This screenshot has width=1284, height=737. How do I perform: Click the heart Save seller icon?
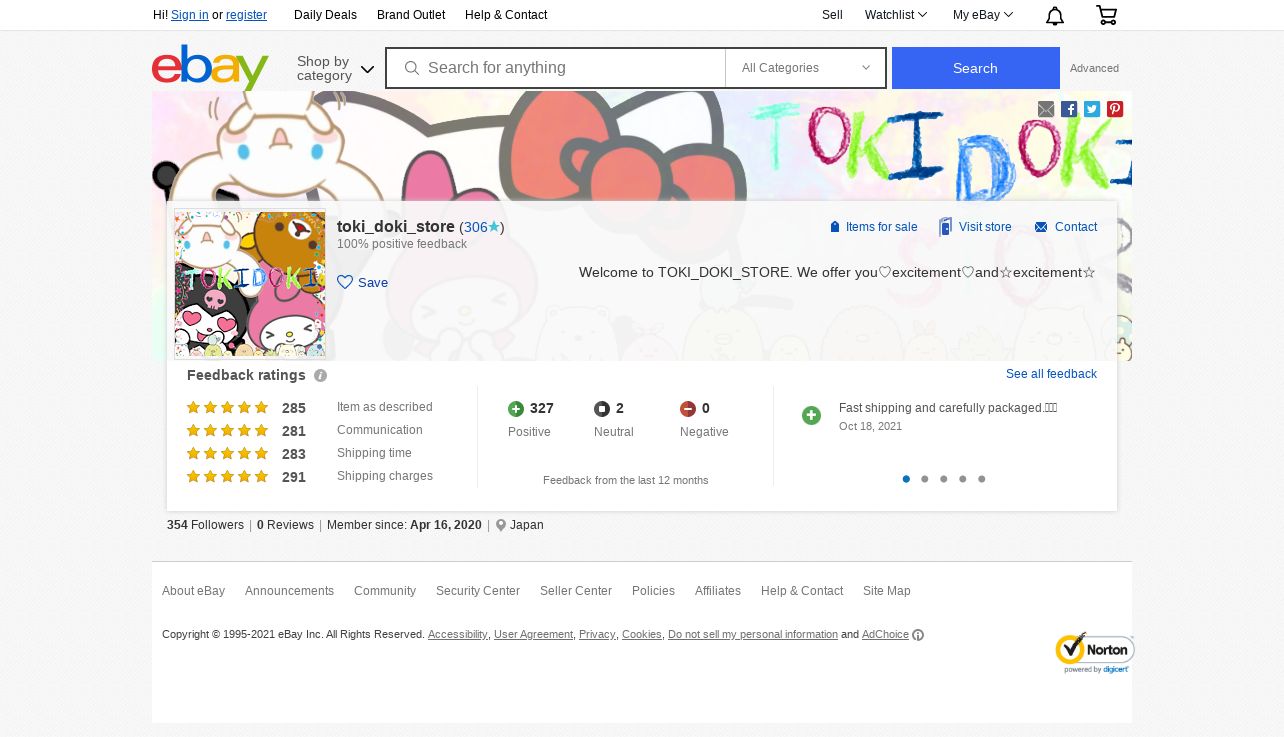(345, 282)
